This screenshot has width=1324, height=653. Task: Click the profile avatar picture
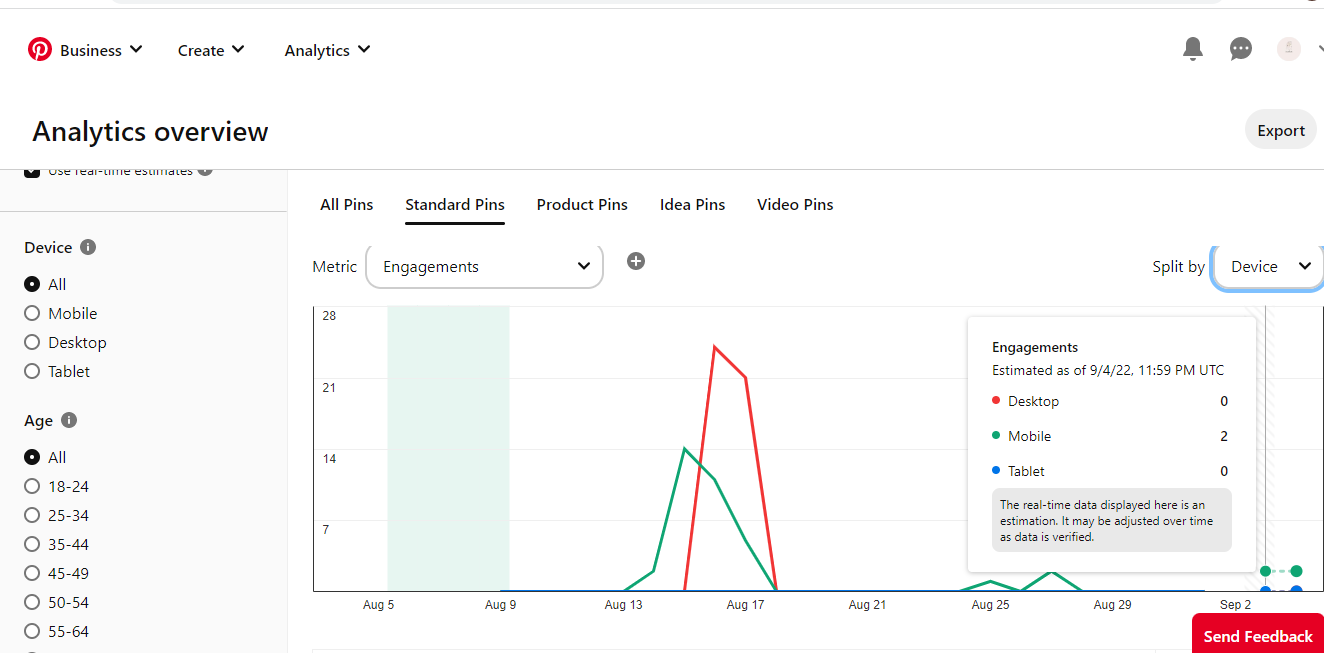point(1288,49)
